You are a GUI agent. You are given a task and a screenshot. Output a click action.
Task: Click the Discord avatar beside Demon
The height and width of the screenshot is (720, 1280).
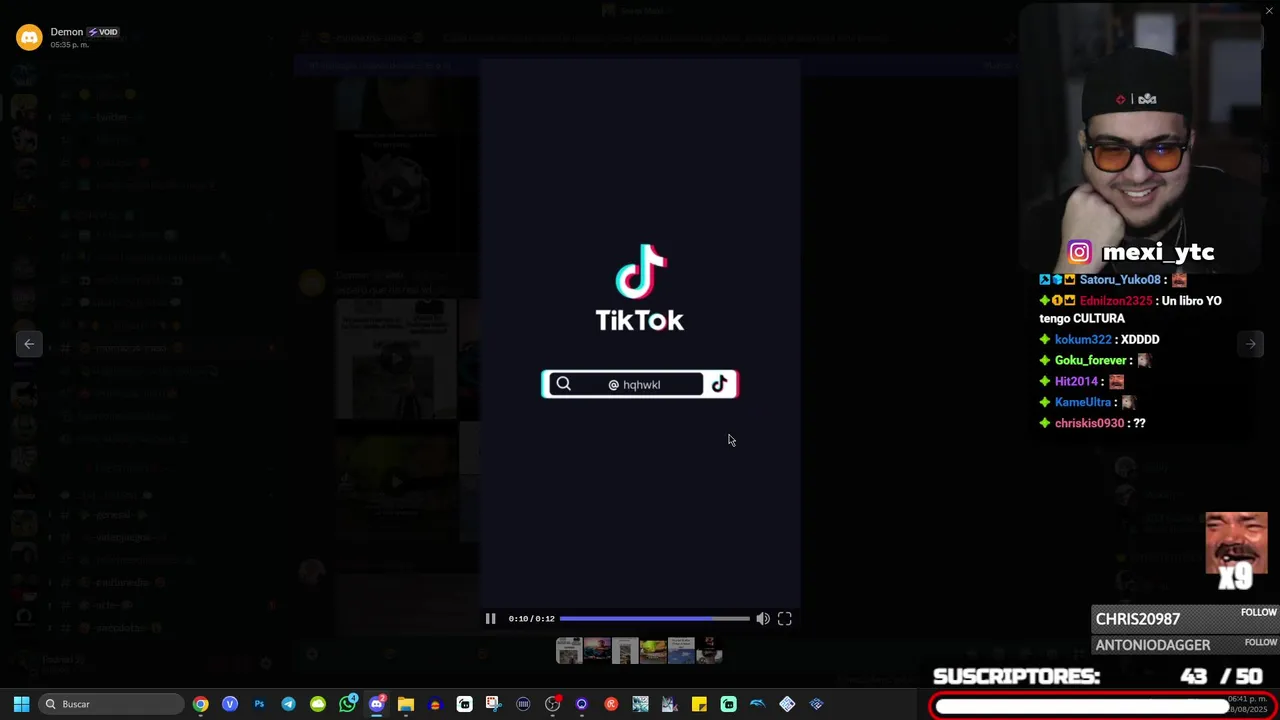pyautogui.click(x=29, y=38)
